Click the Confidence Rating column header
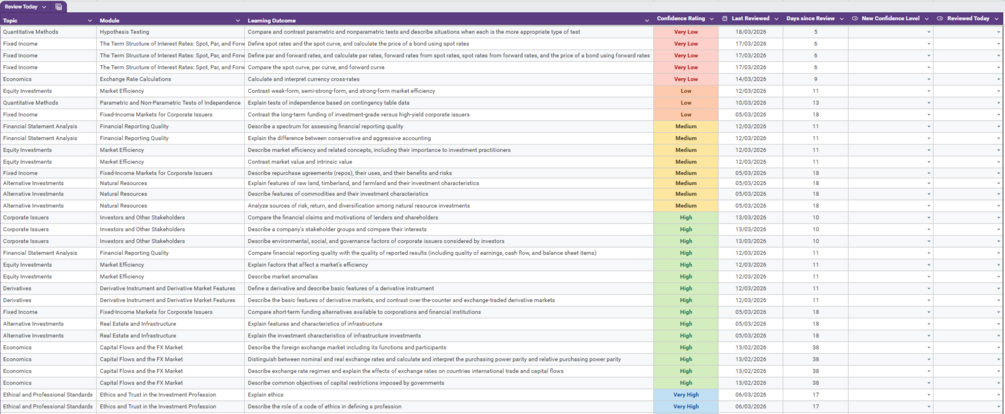Viewport: 1005px width, 414px height. [x=686, y=19]
